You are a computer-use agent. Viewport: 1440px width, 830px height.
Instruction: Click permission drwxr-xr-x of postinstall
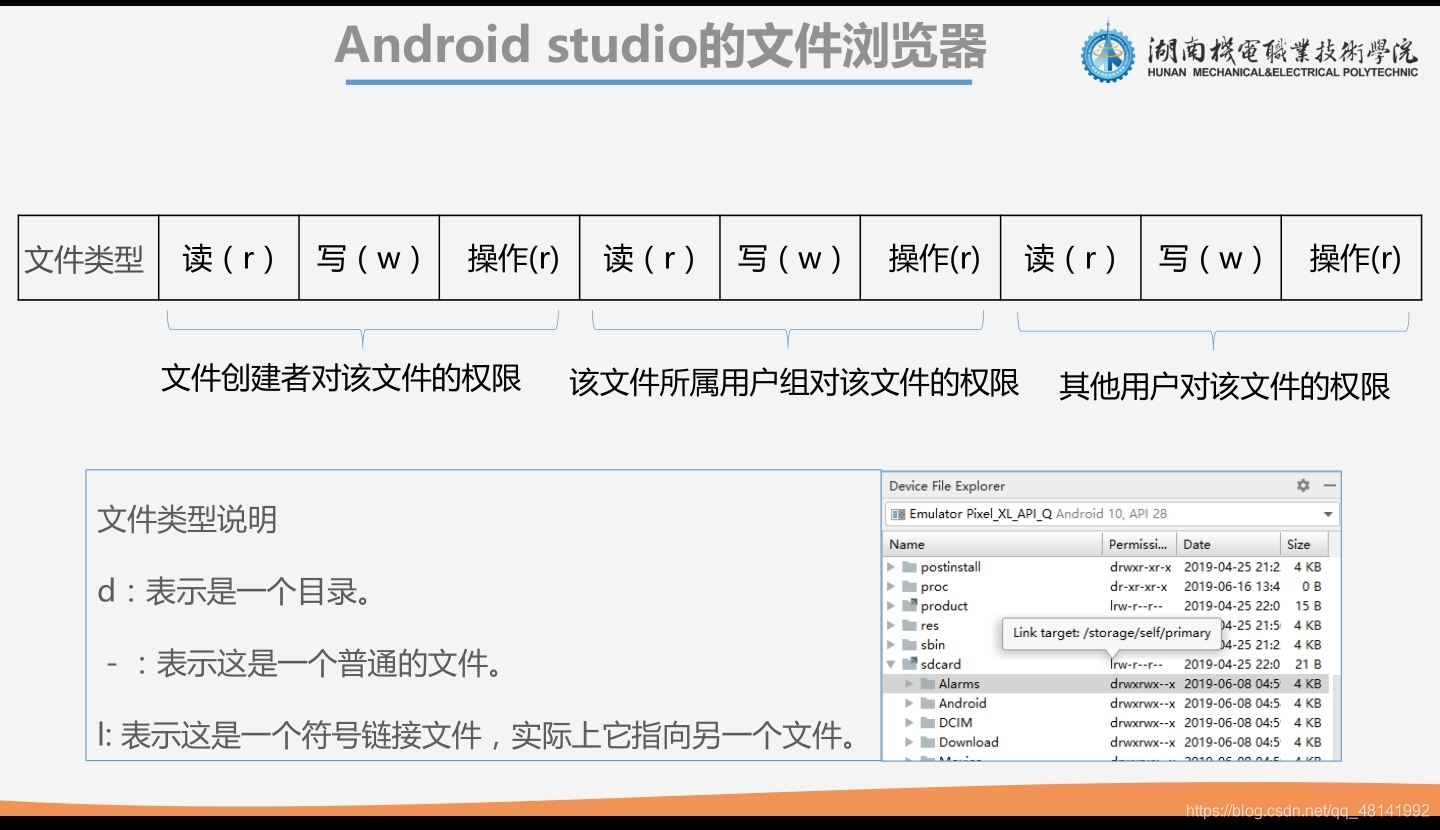pos(1140,567)
